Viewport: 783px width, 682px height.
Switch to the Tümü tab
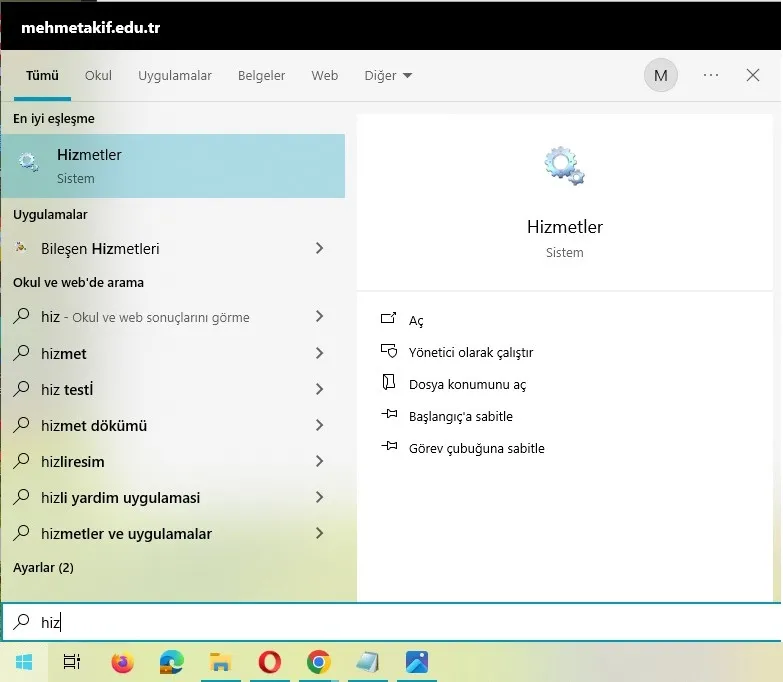click(42, 75)
